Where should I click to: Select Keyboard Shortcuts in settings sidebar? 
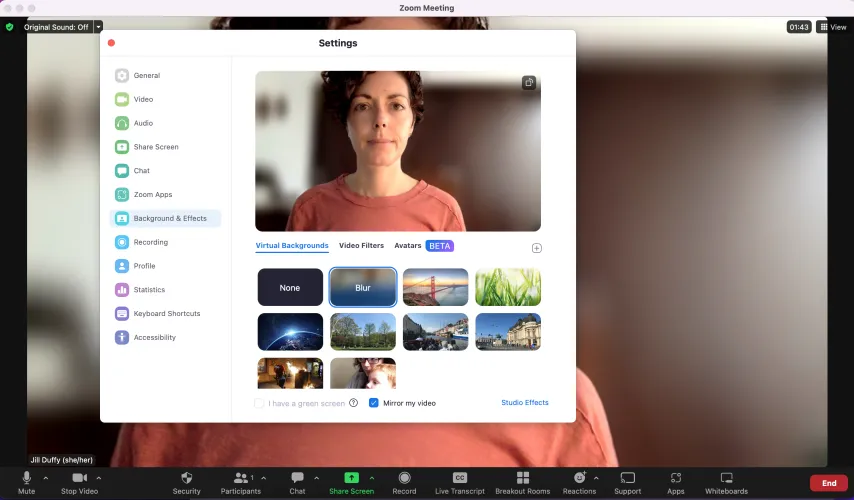coord(166,314)
